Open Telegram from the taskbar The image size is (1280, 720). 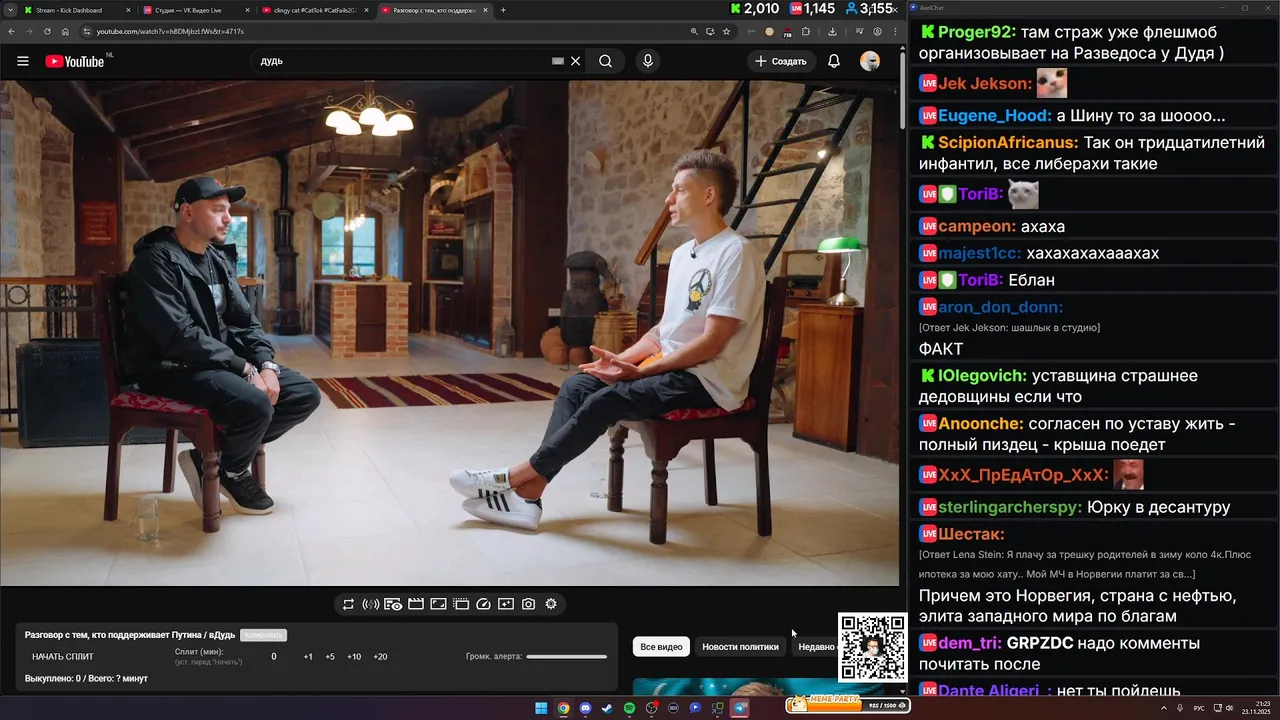740,708
